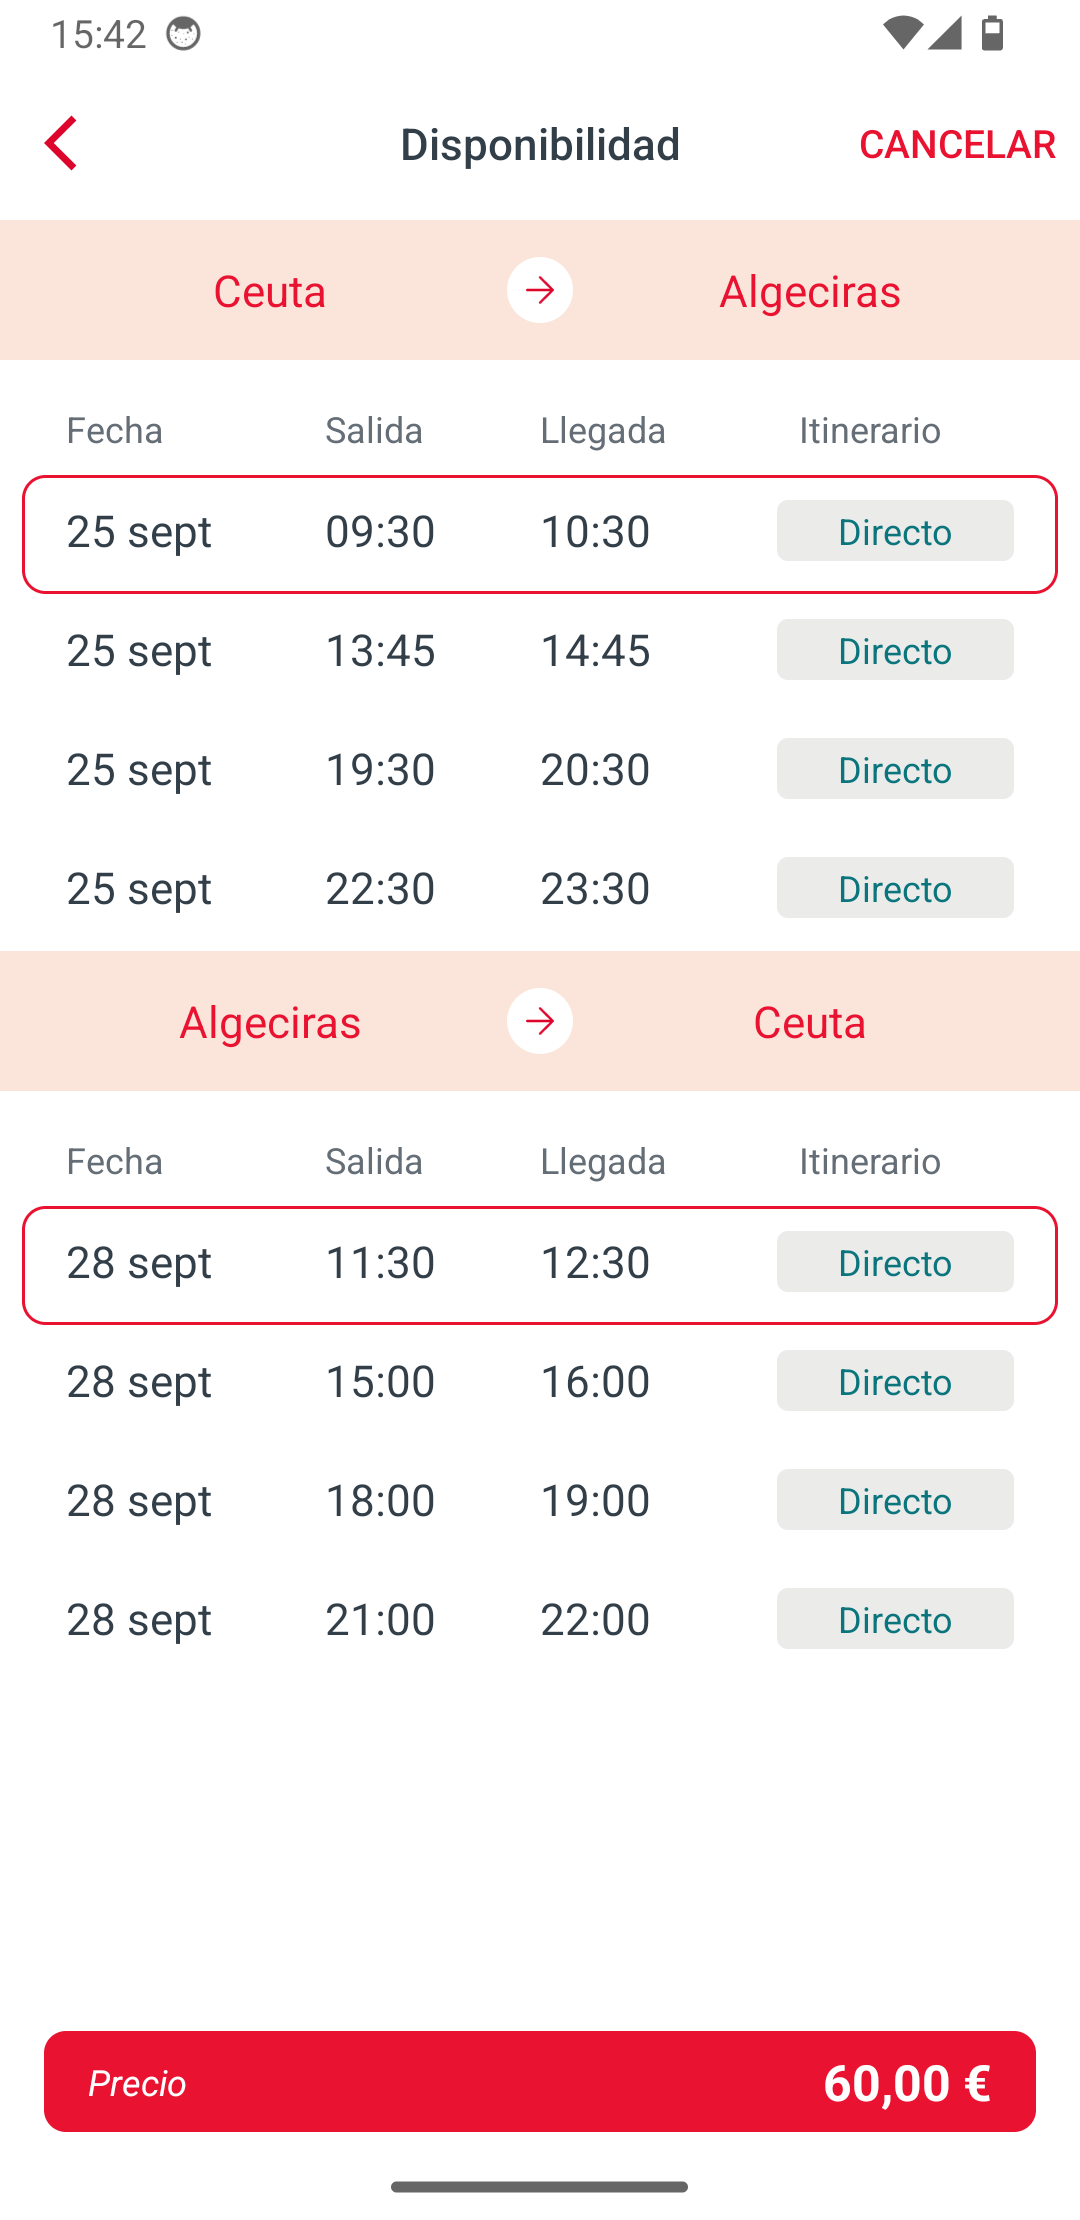
Task: Tap the Wi-Fi signal status icon
Action: (x=902, y=33)
